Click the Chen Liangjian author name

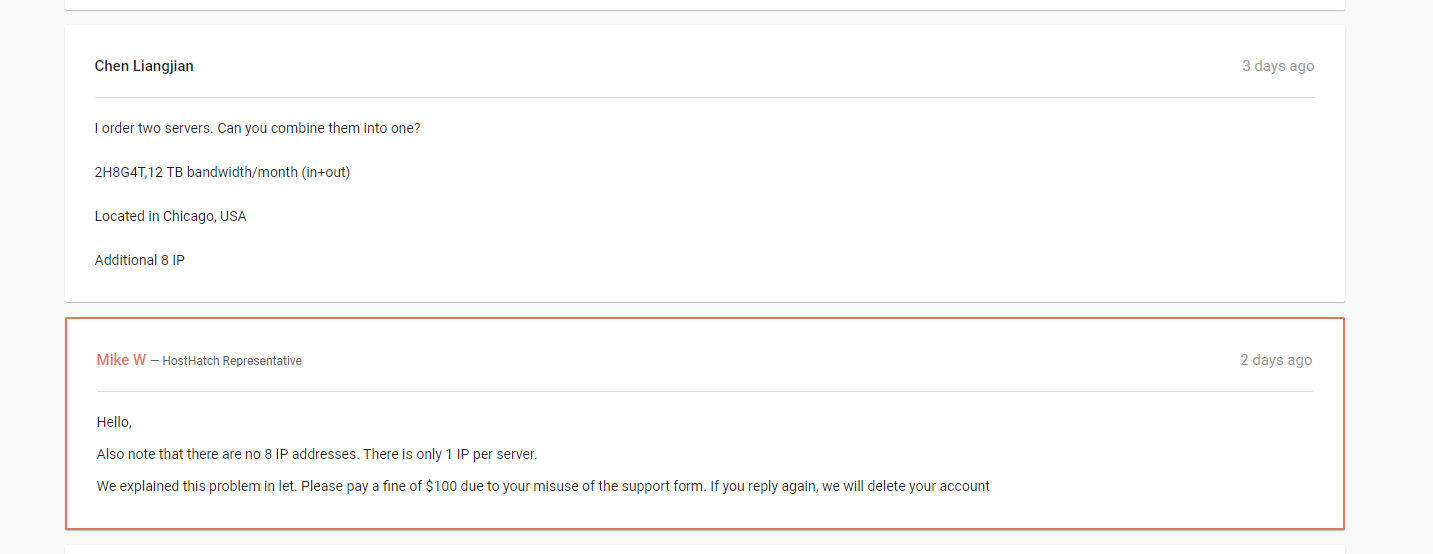point(144,66)
